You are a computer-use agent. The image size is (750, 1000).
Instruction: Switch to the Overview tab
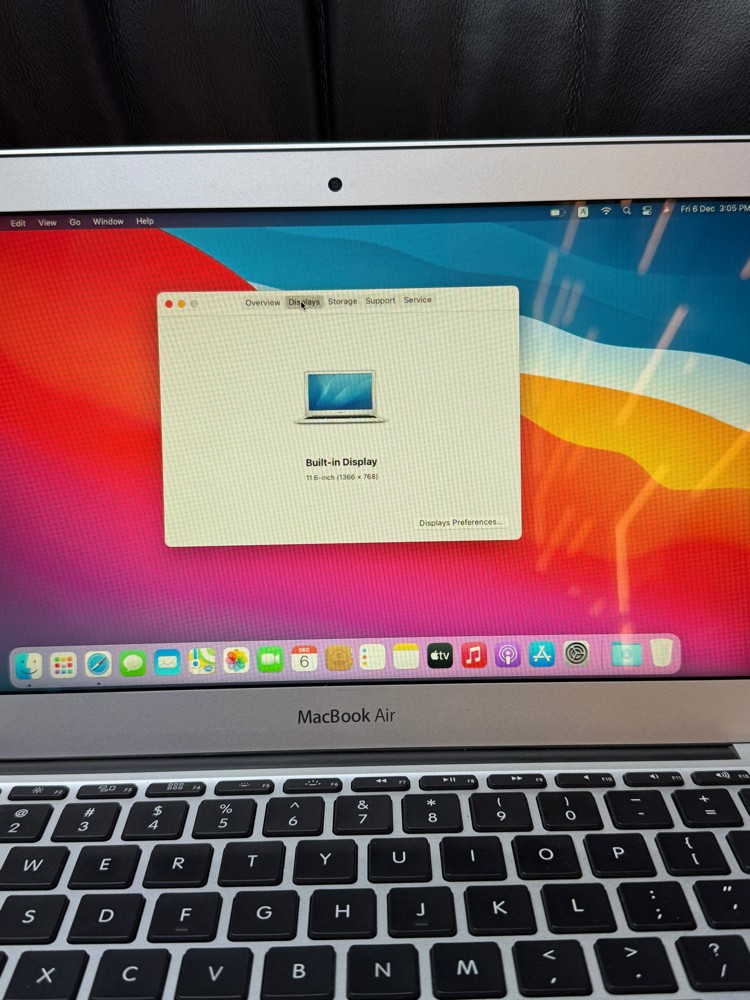[x=263, y=302]
